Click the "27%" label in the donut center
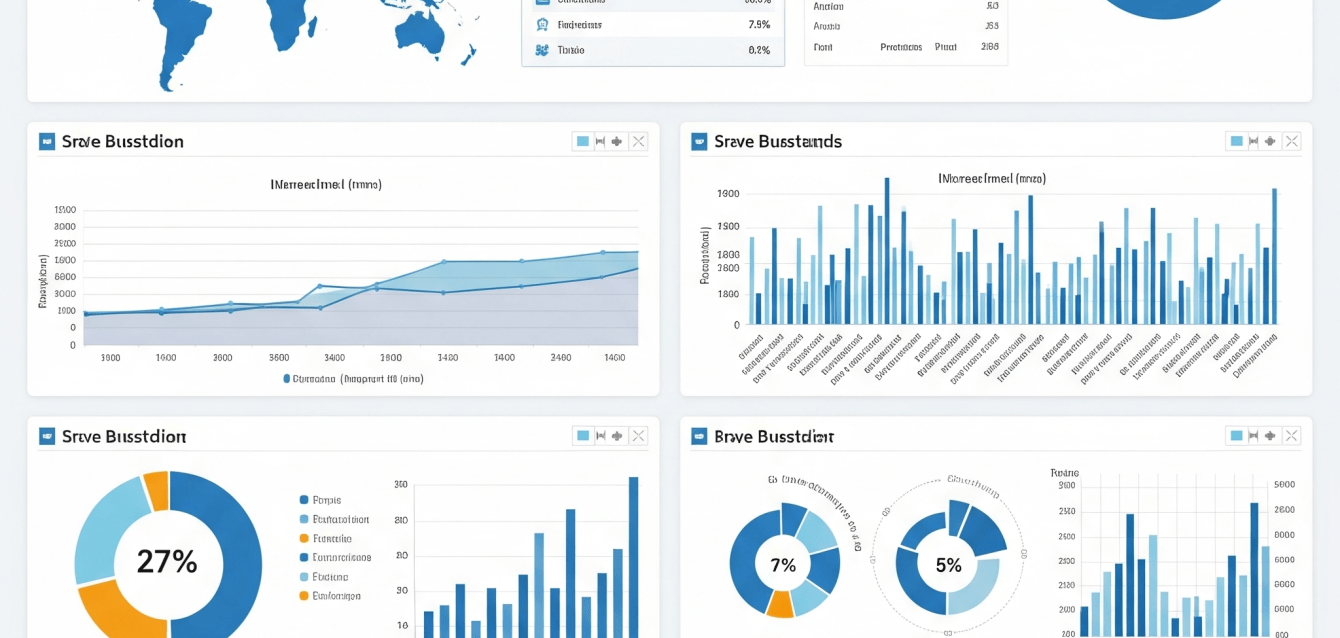Screen dimensions: 1340x638 (167, 561)
